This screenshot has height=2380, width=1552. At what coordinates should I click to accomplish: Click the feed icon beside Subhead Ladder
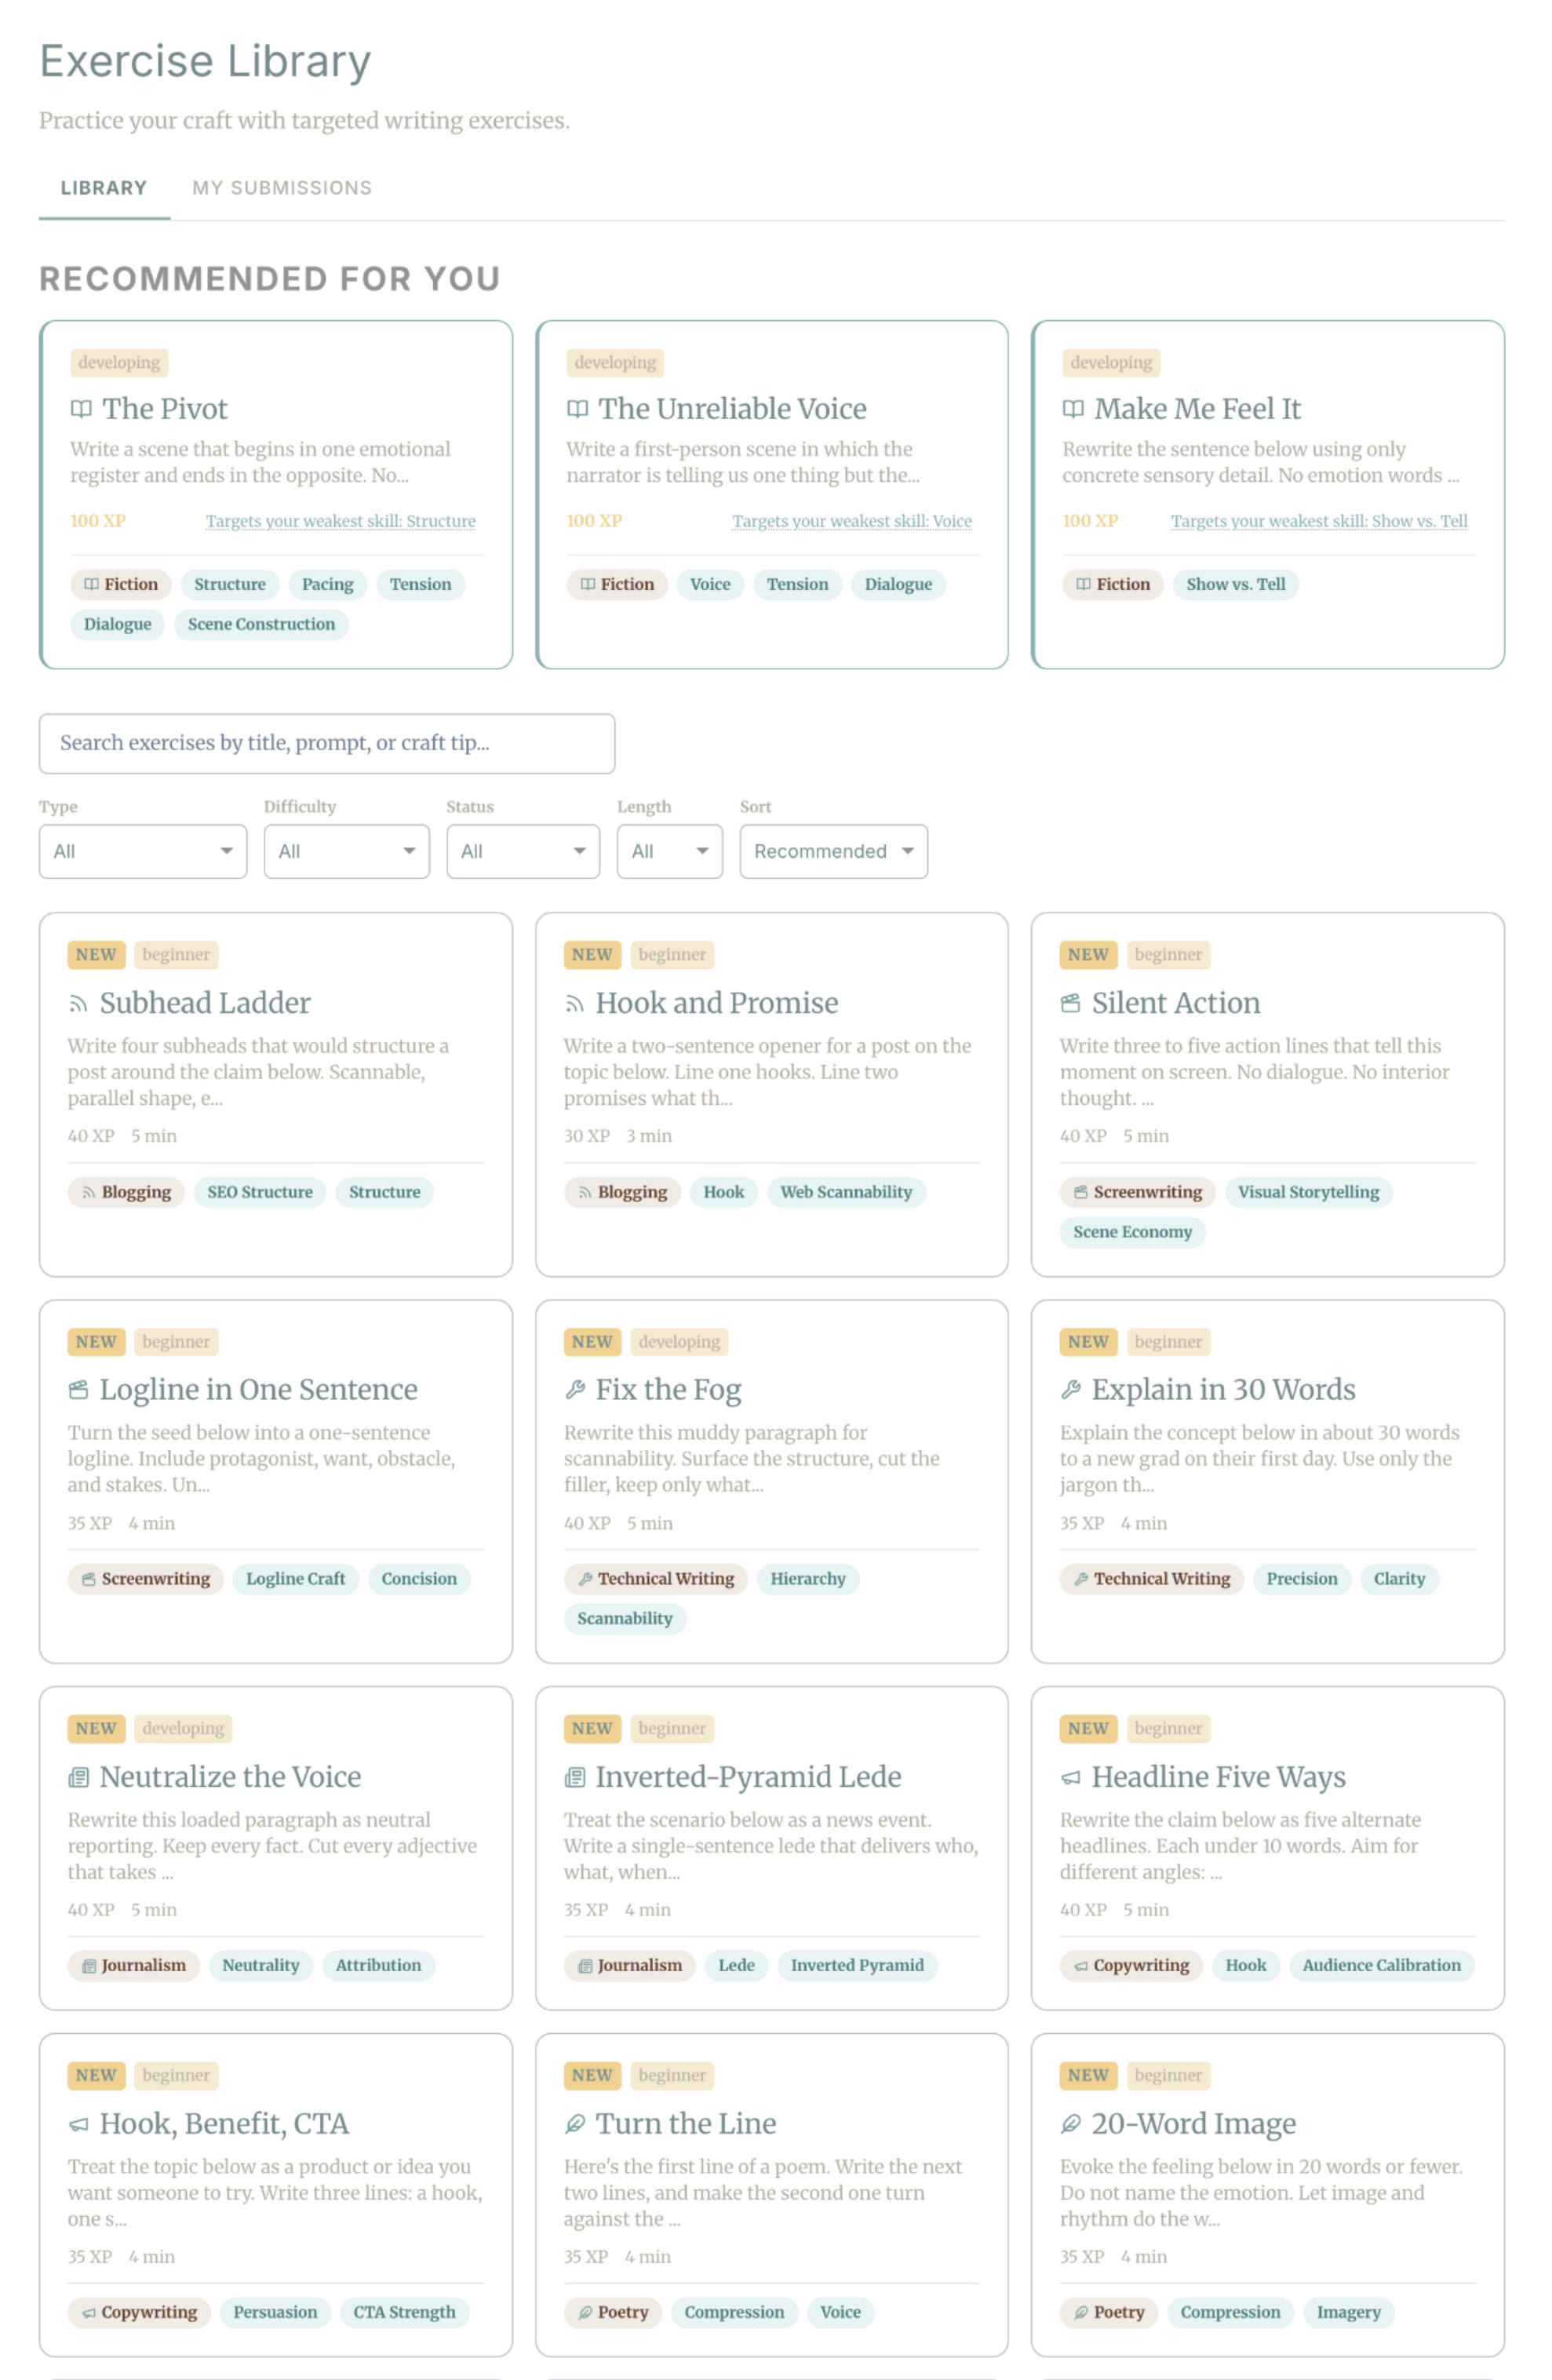click(x=78, y=1004)
